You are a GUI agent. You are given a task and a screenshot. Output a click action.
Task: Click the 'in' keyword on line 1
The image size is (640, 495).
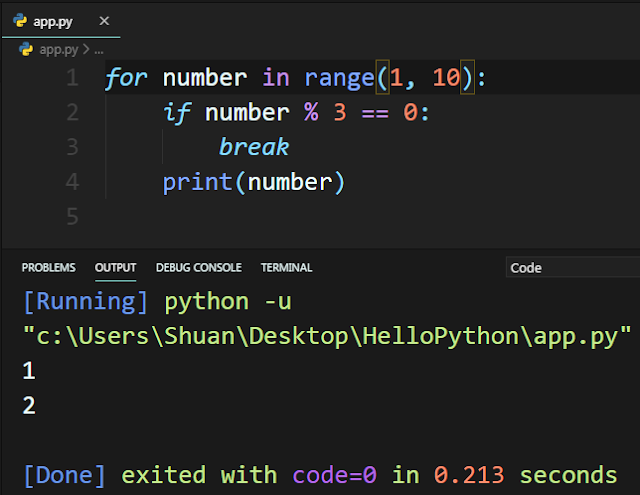[x=276, y=77]
